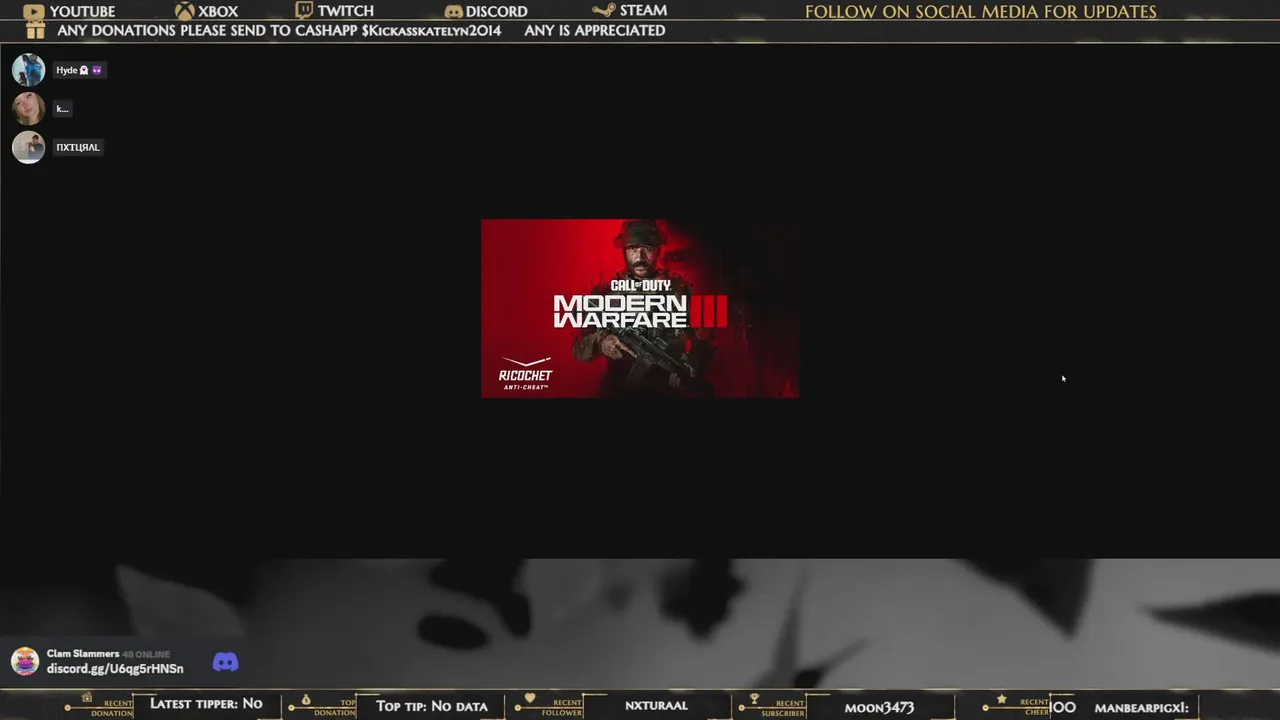Click the Steam logo icon

point(603,10)
